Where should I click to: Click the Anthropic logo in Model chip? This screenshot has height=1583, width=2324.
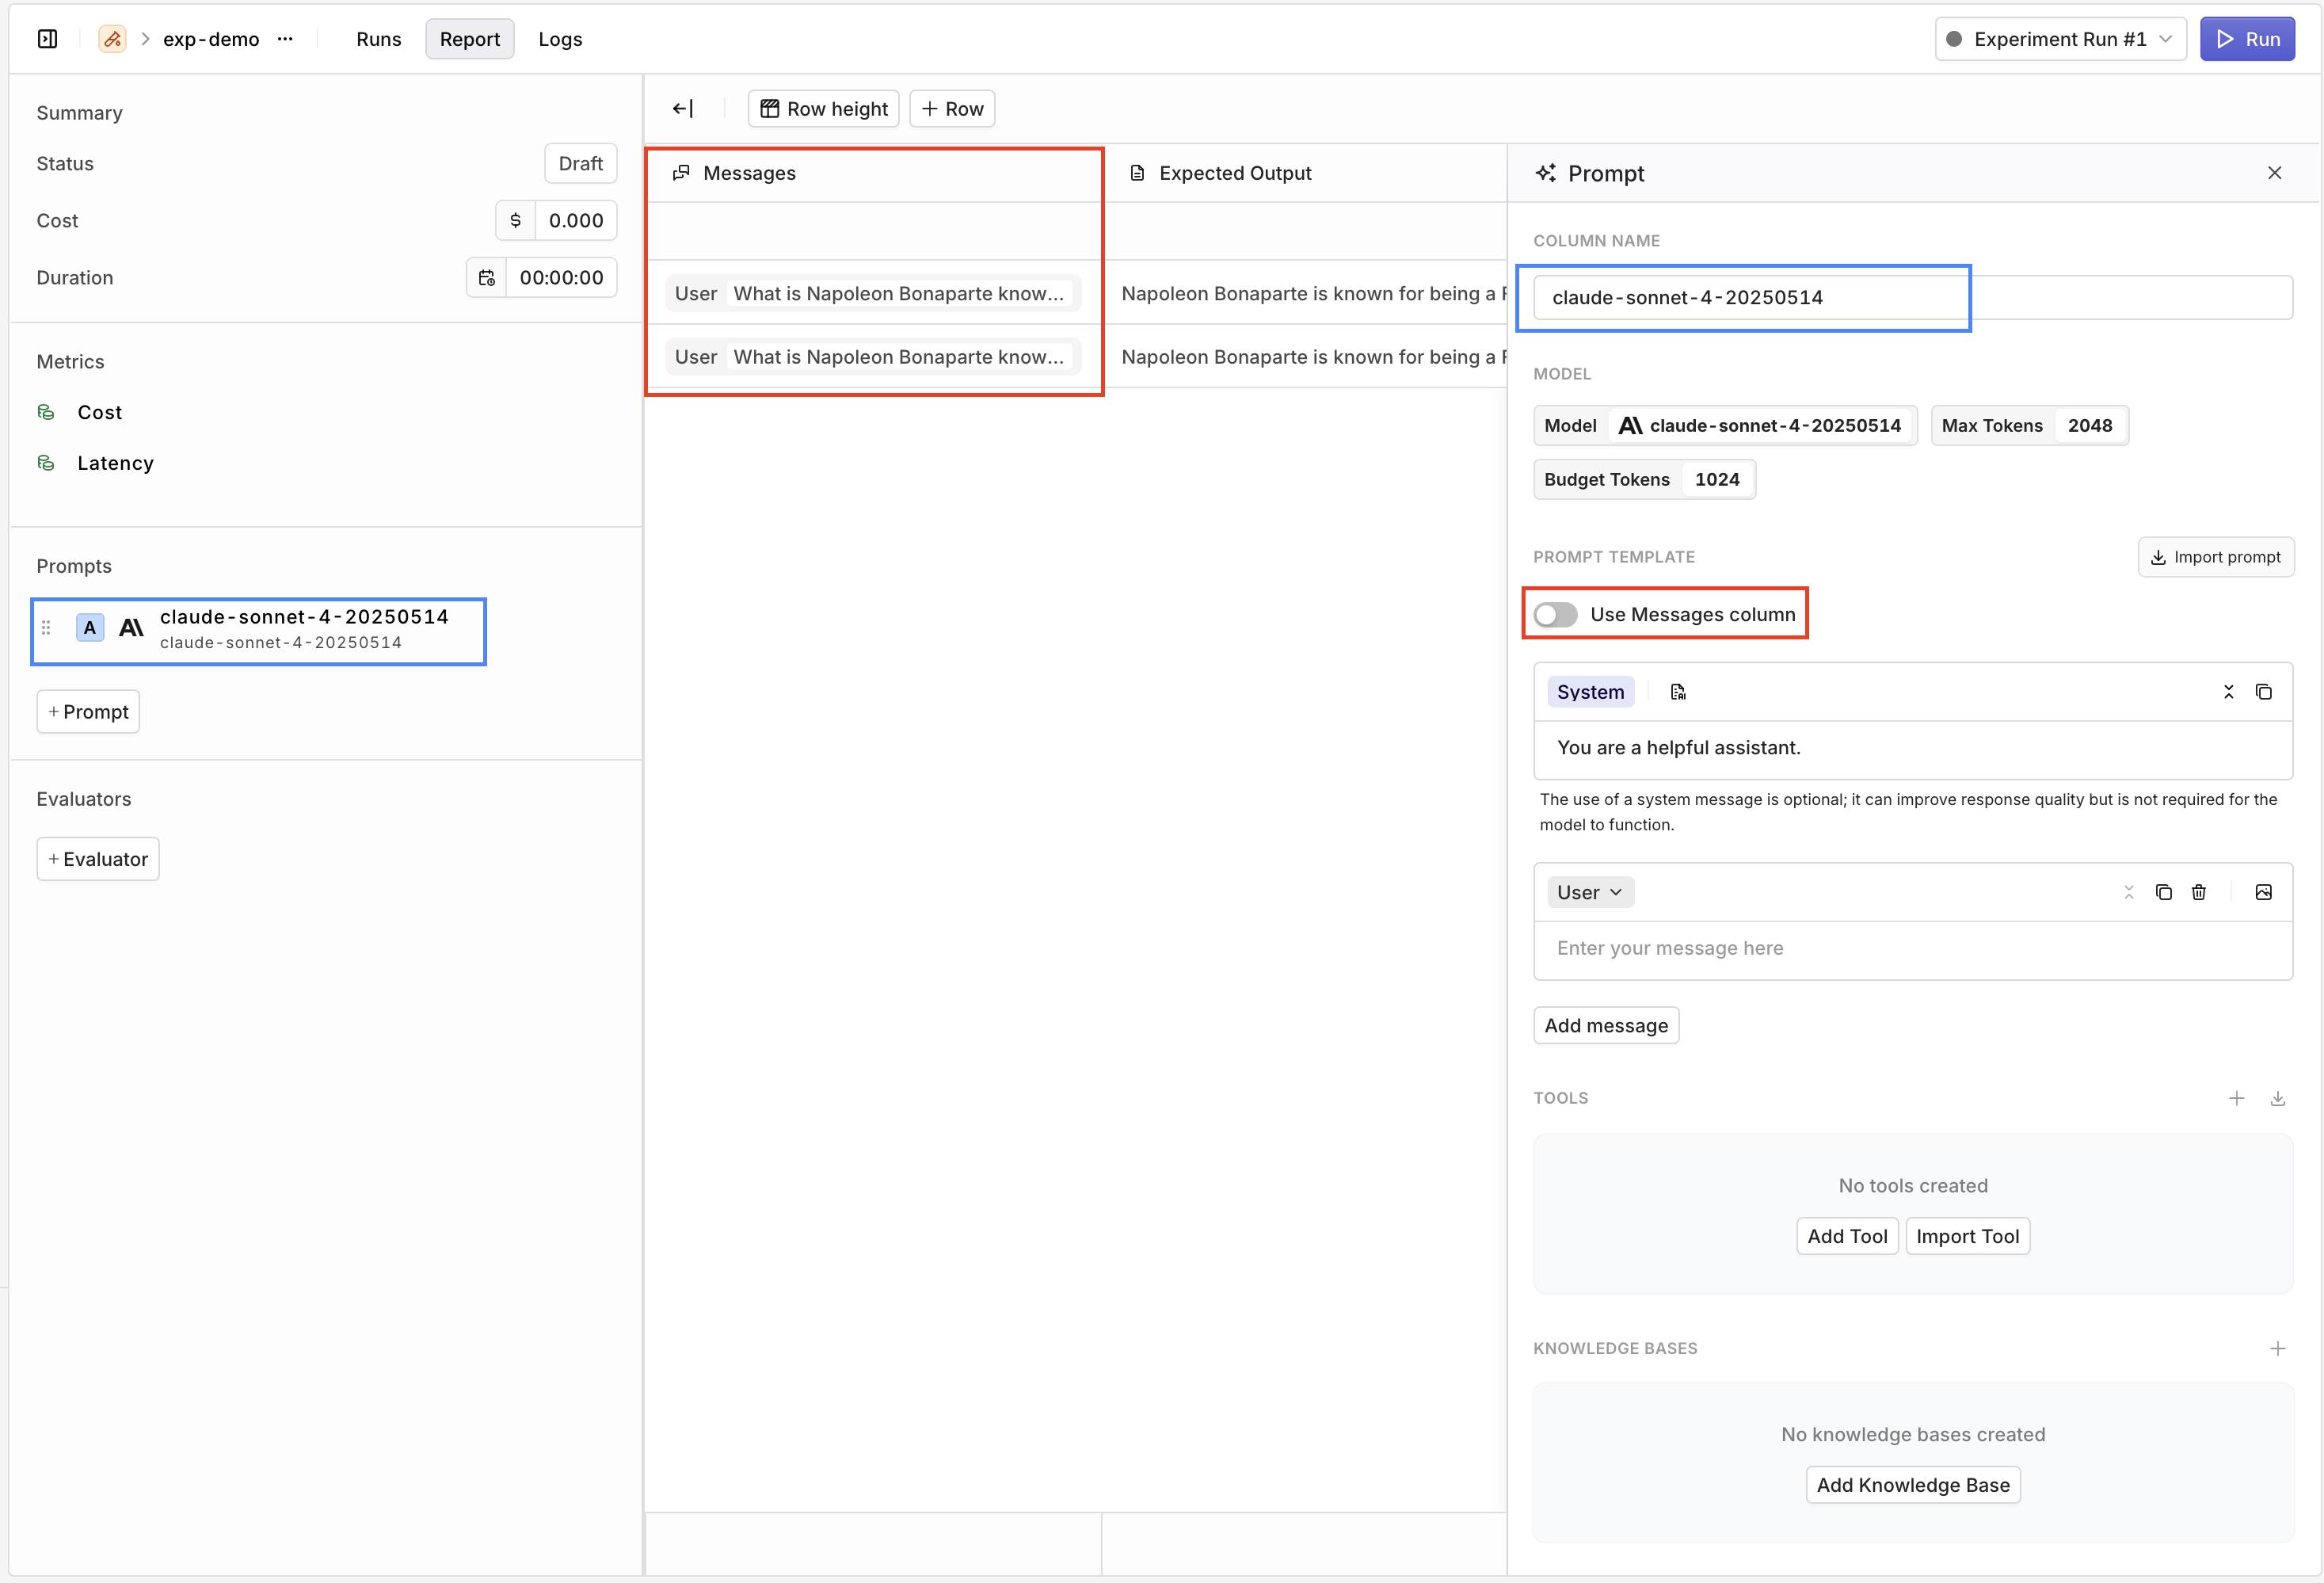[1630, 426]
